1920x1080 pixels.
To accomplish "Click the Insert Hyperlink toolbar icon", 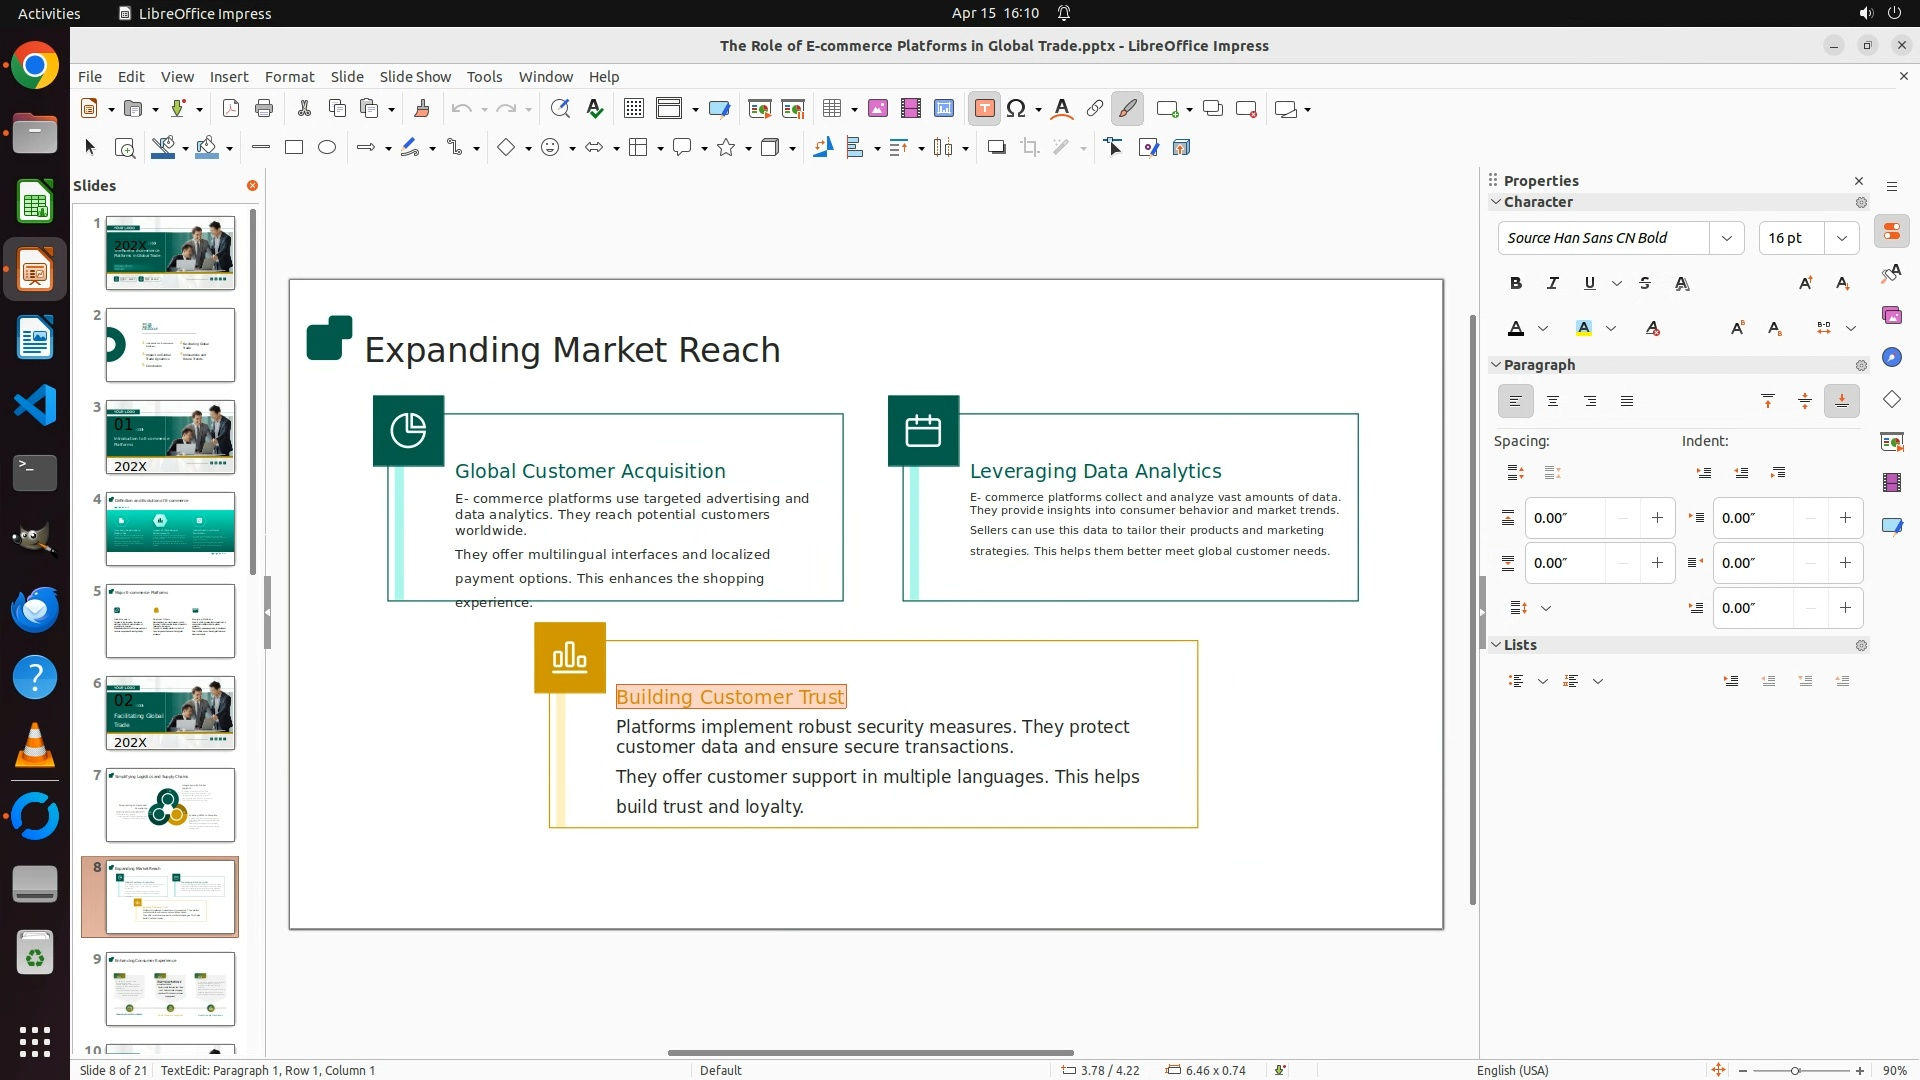I will [1094, 109].
